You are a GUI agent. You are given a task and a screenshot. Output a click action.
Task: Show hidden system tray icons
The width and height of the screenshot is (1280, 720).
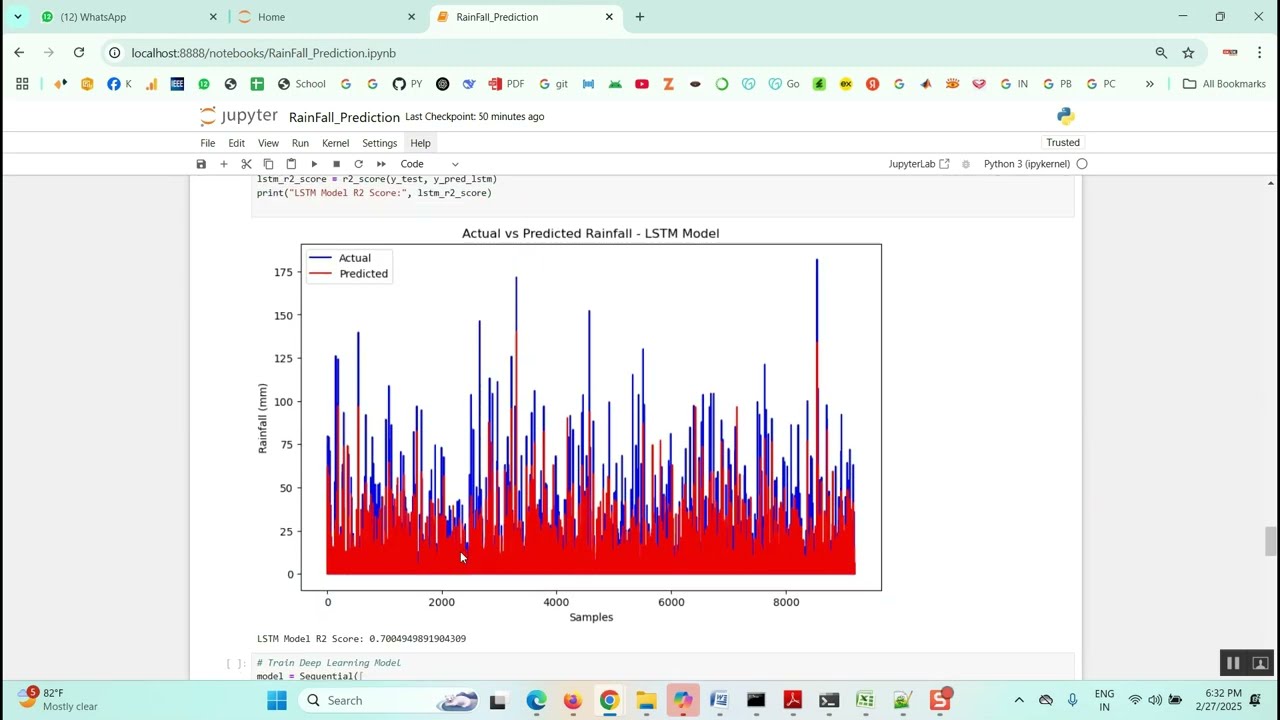[1019, 700]
